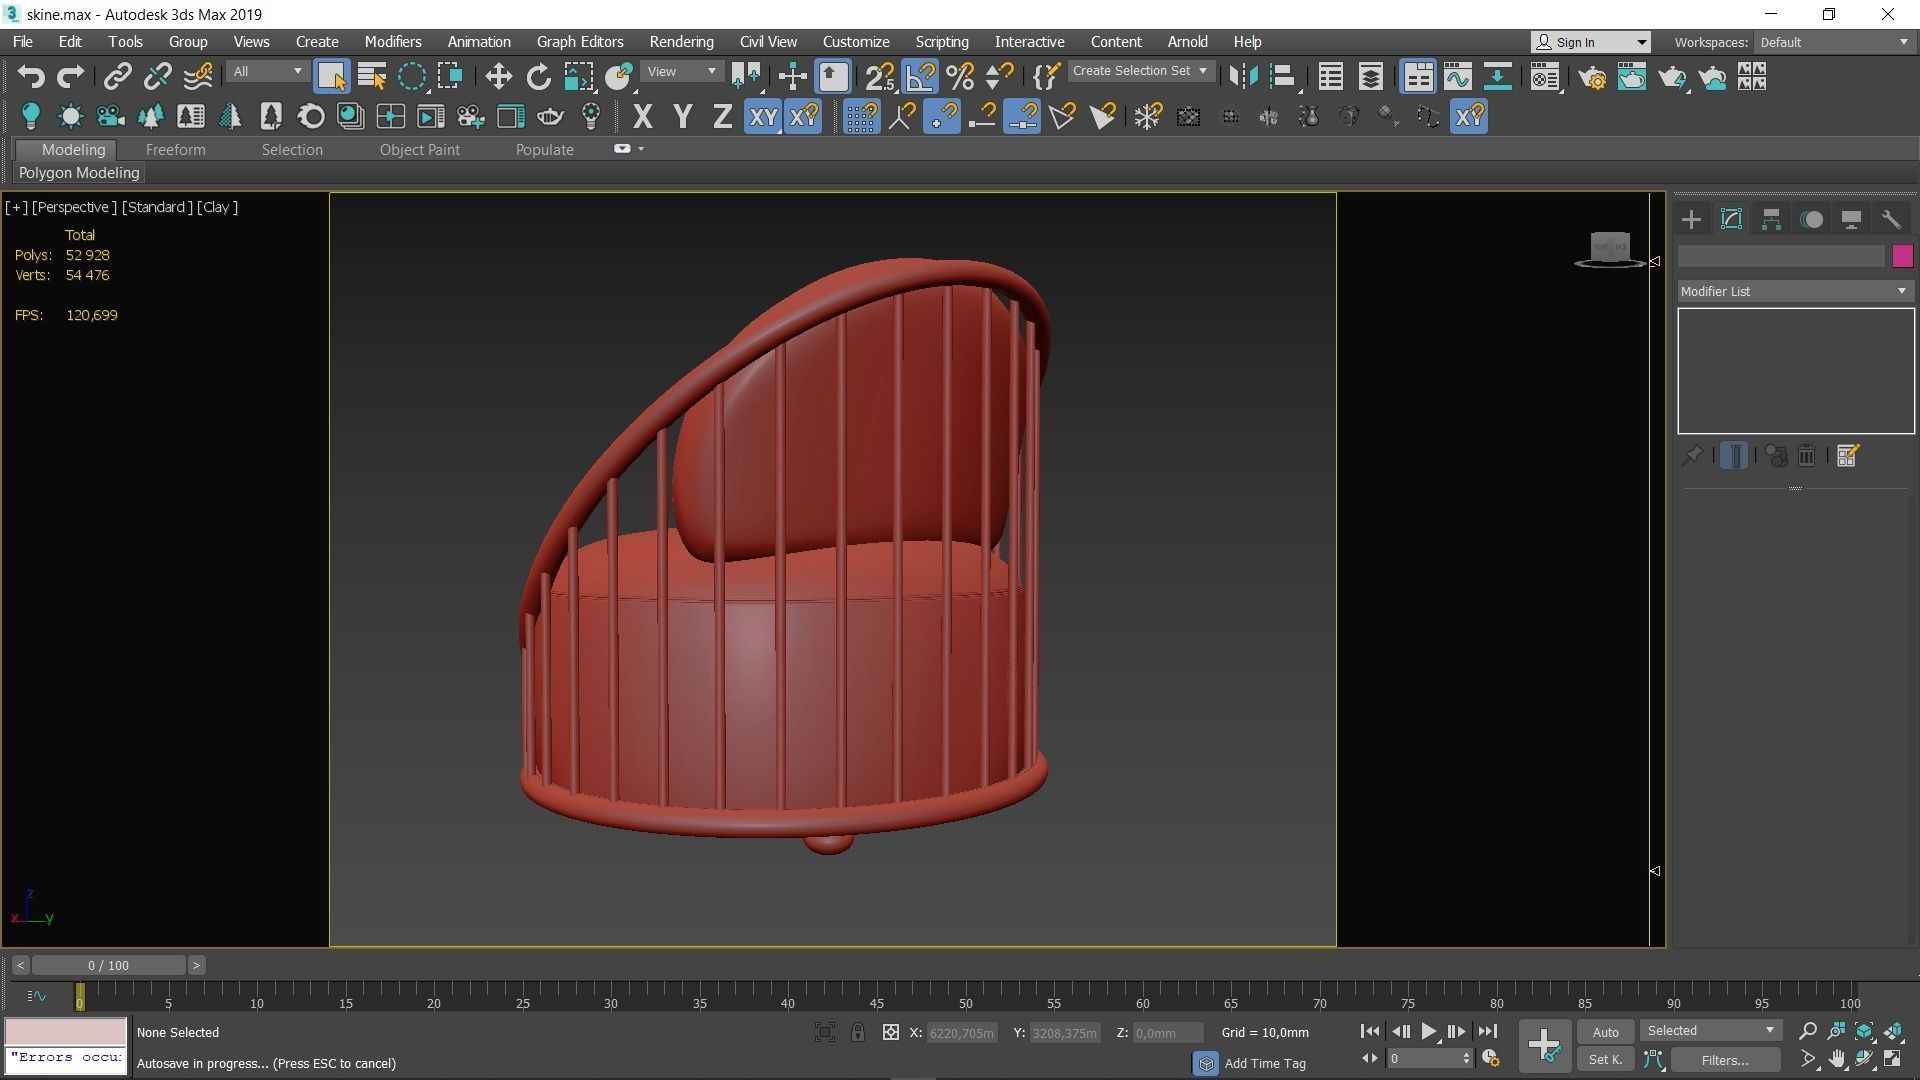Image resolution: width=1920 pixels, height=1080 pixels.
Task: Expand the Create Selection Set dropdown
Action: click(1141, 71)
